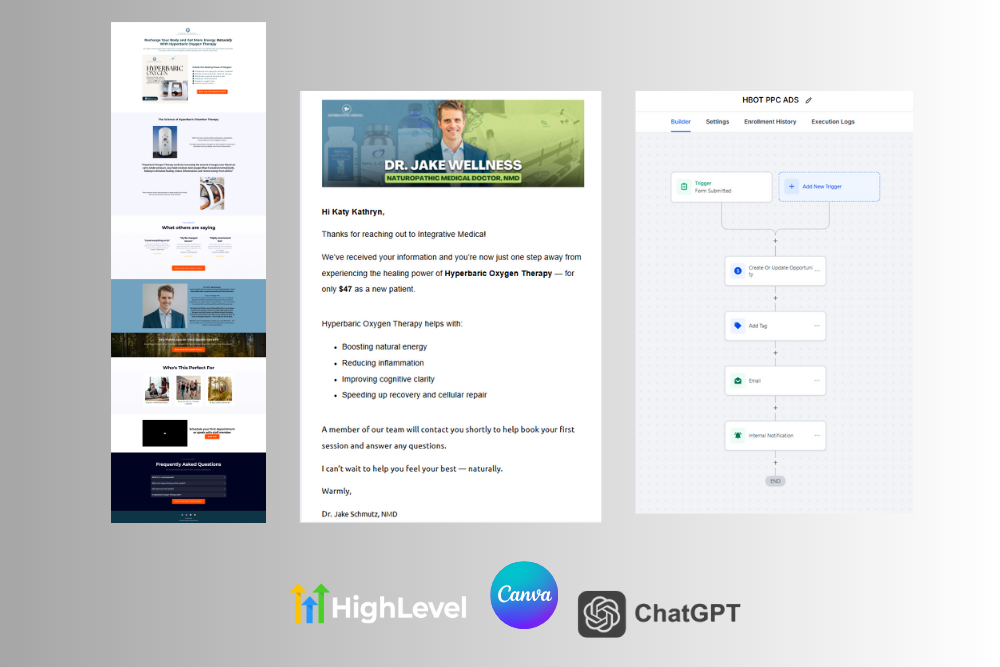Click the blue tag icon on Add Tag
This screenshot has height=667, width=1000.
coord(738,326)
